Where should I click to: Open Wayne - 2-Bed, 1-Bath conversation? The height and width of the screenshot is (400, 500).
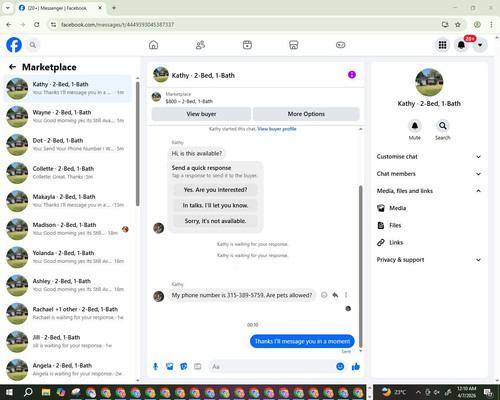tap(67, 117)
